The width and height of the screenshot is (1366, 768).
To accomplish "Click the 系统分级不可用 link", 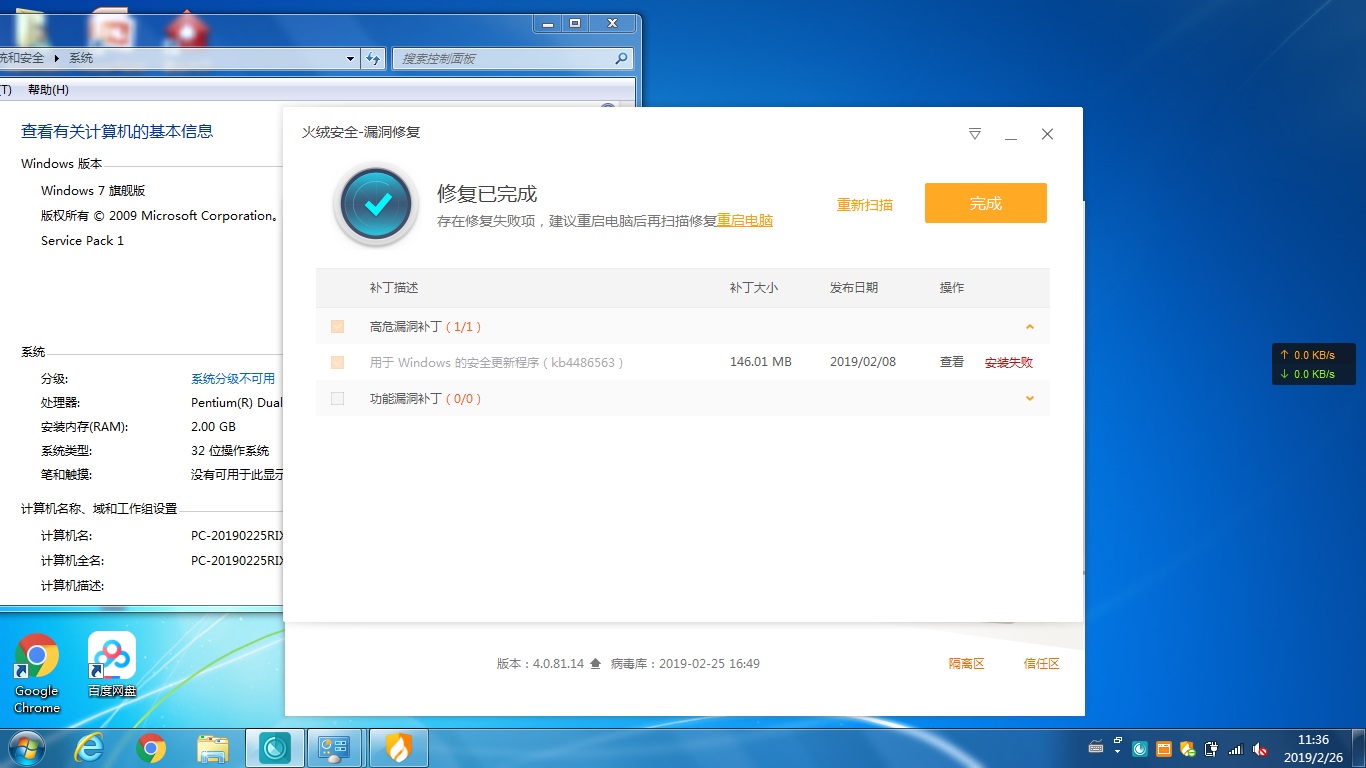I will (x=233, y=379).
